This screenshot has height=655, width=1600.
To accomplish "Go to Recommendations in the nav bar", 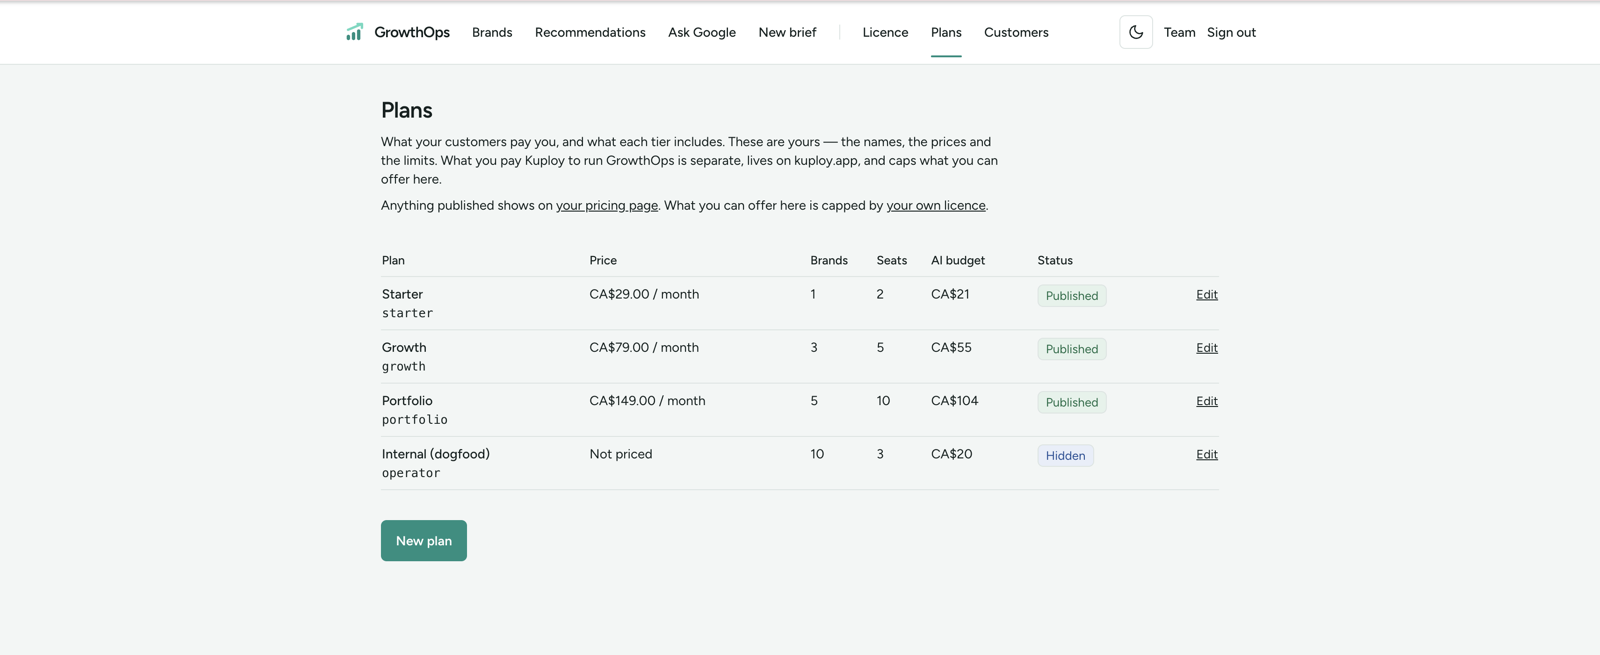I will tap(590, 32).
